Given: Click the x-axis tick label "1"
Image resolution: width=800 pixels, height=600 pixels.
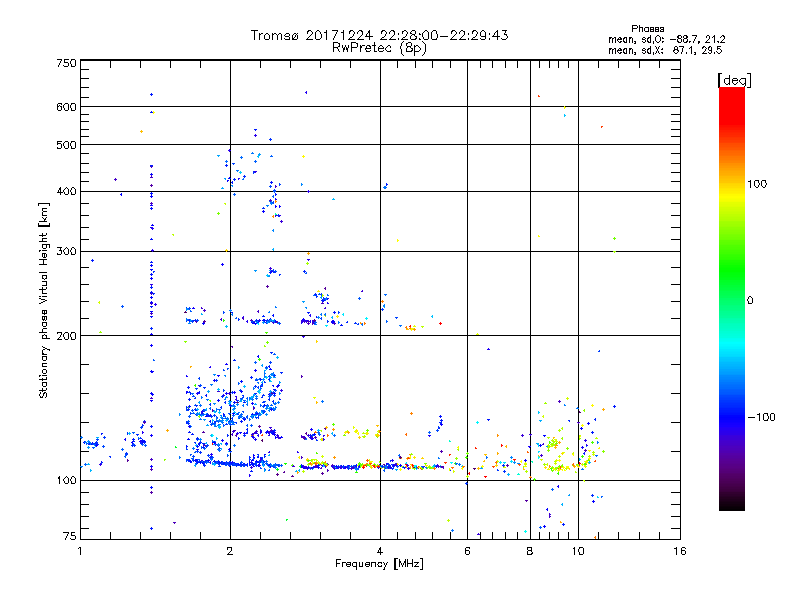Looking at the screenshot, I should (80, 551).
